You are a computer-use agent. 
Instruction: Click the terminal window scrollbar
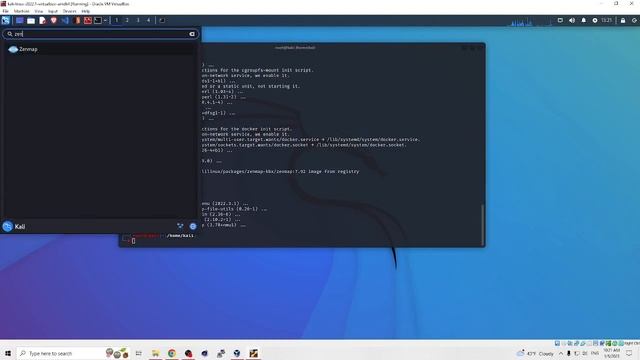482,224
